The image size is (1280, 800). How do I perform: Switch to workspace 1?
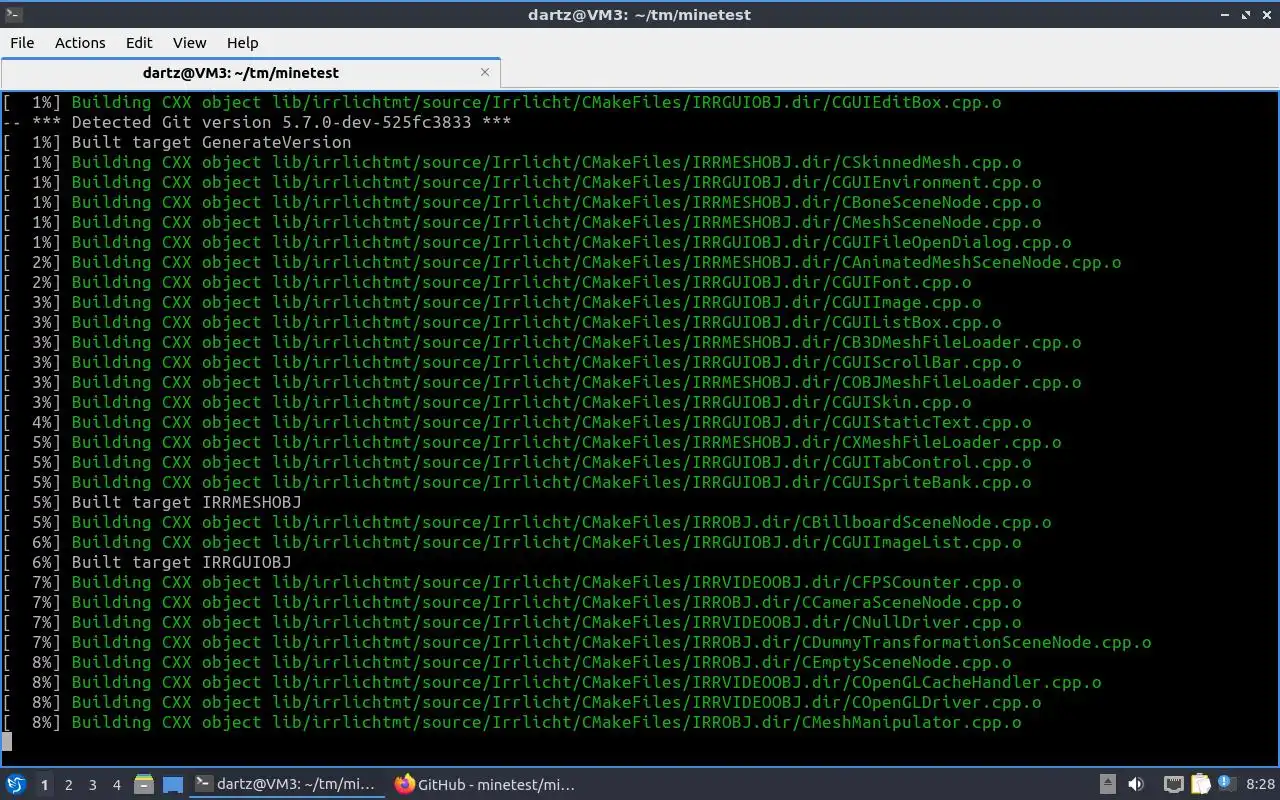tap(44, 785)
